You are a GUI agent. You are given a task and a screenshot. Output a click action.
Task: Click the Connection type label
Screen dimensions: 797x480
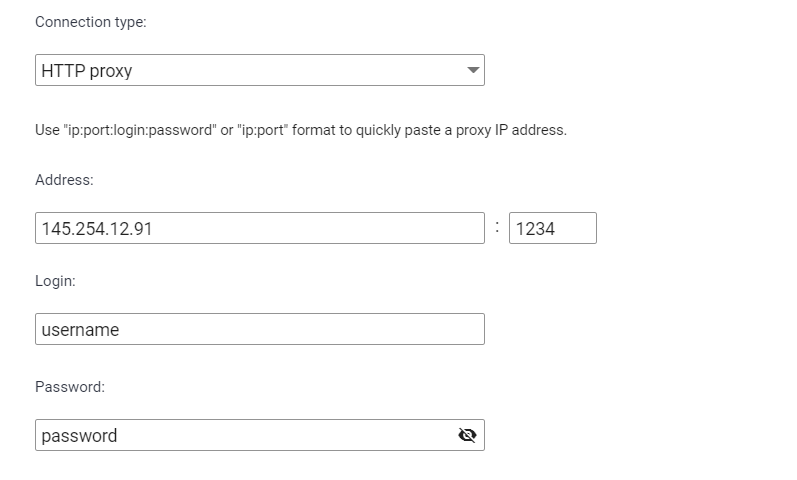coord(90,22)
